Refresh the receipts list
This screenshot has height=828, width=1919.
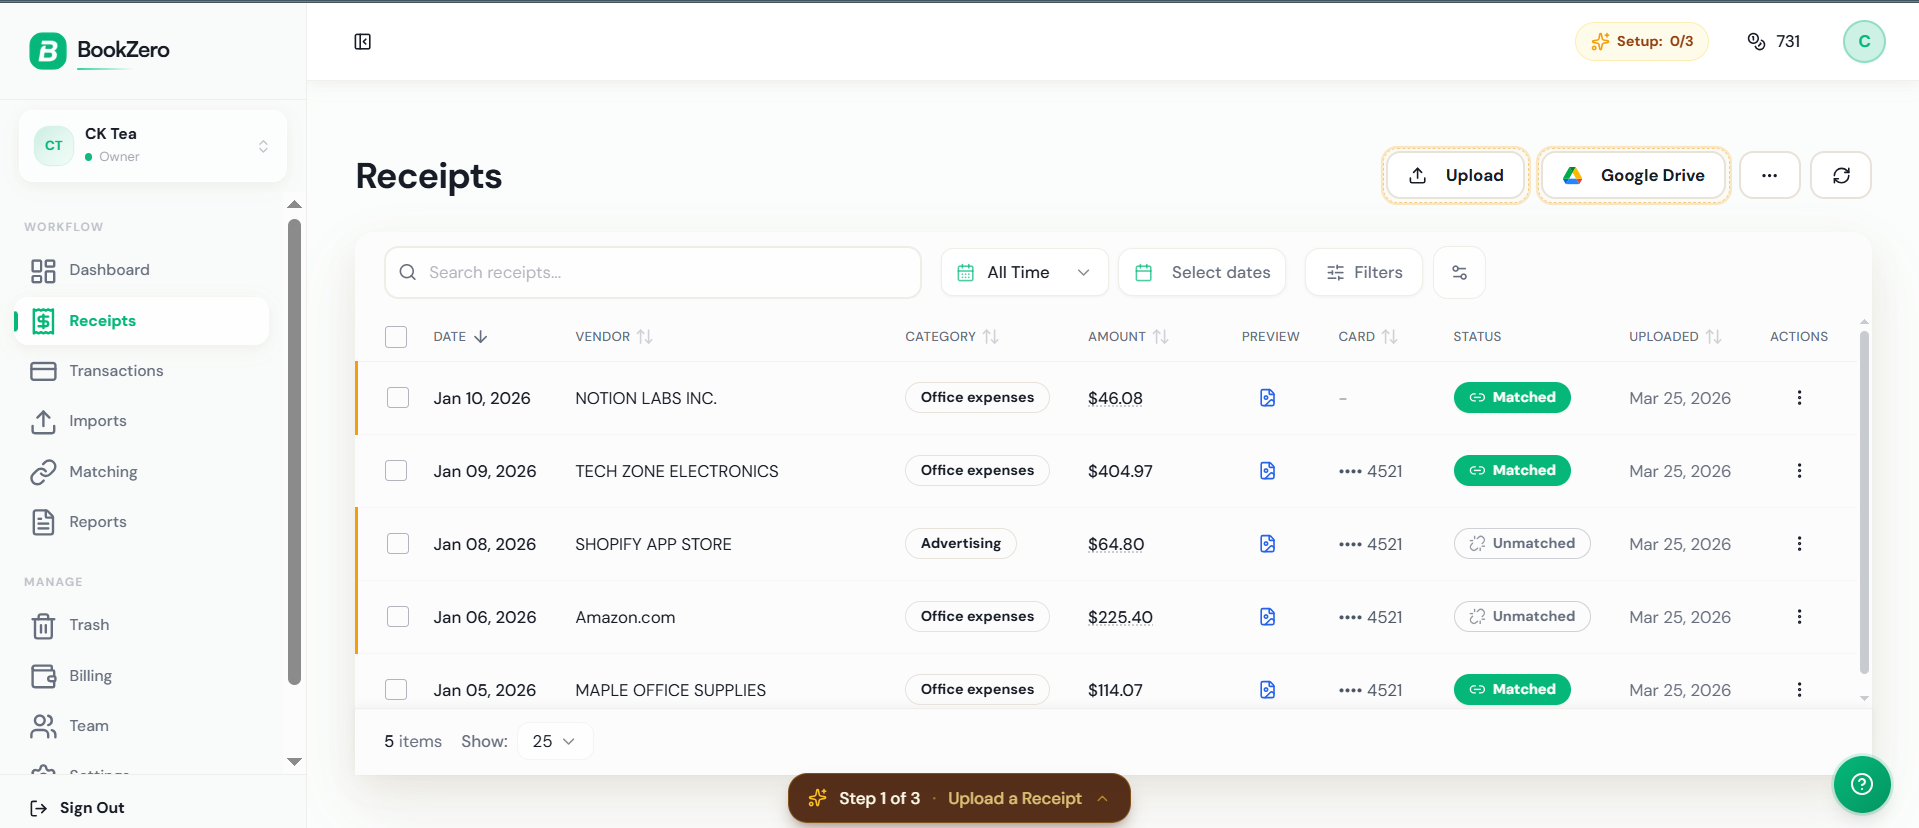click(1841, 175)
